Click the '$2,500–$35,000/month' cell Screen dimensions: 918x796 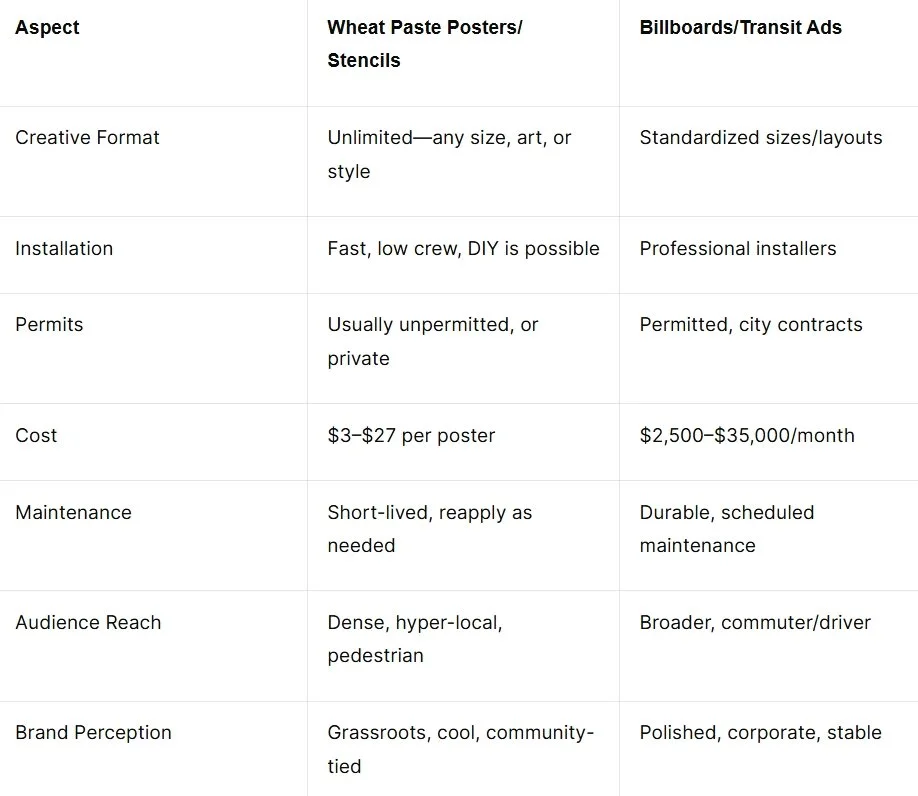pos(747,435)
